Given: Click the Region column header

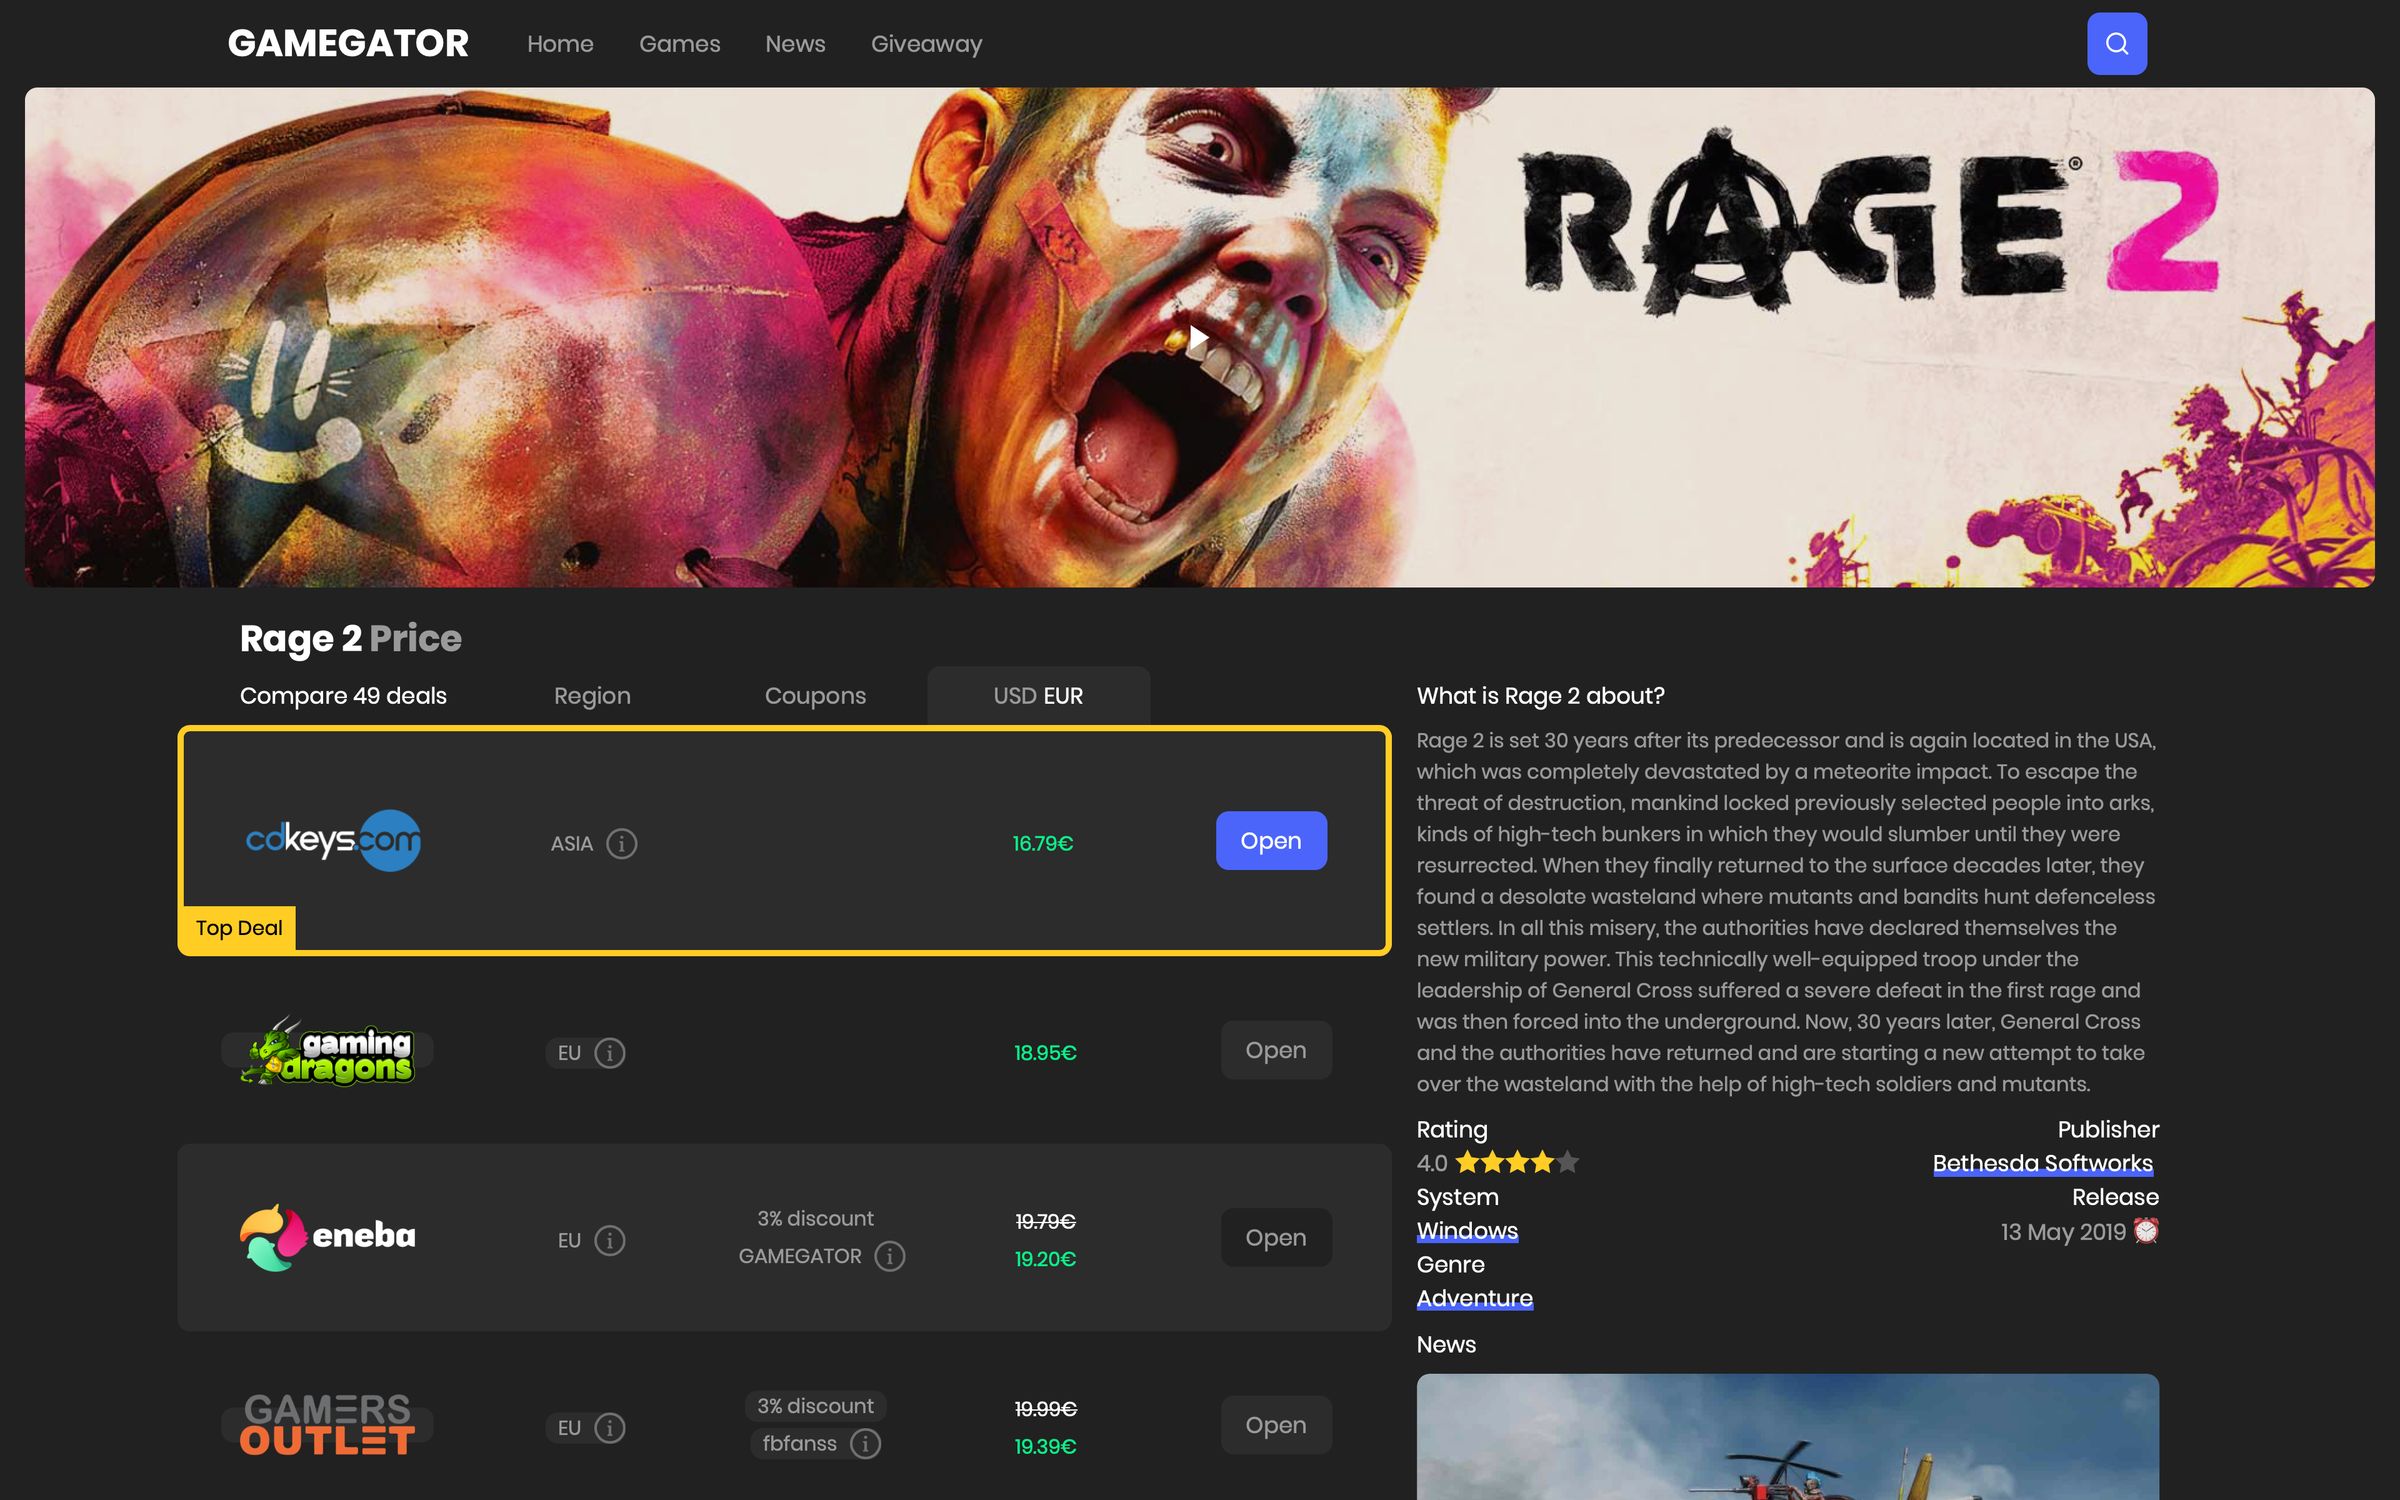Looking at the screenshot, I should click(x=592, y=696).
